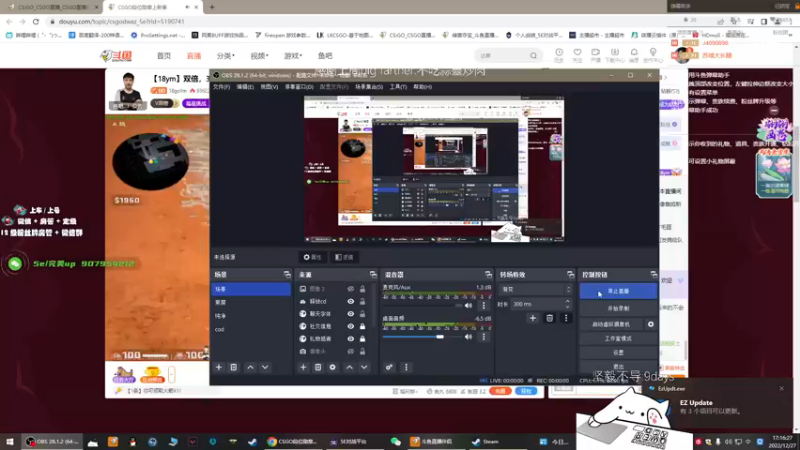Image resolution: width=800 pixels, height=450 pixels.
Task: Open OBS View menu
Action: pyautogui.click(x=269, y=87)
